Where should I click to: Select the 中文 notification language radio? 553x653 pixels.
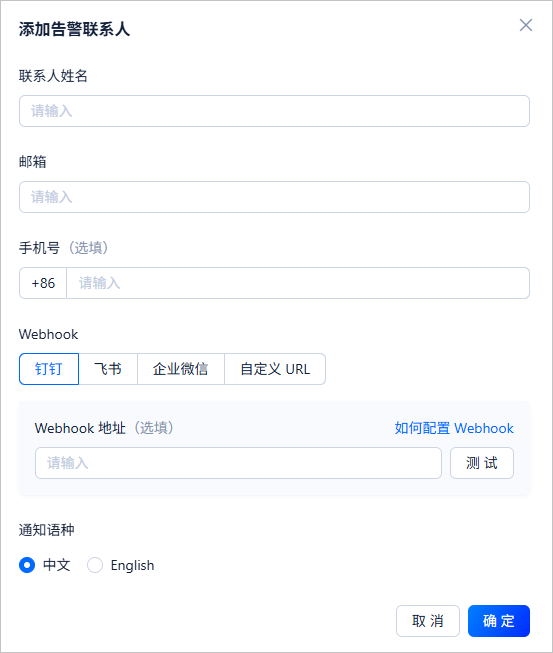27,565
